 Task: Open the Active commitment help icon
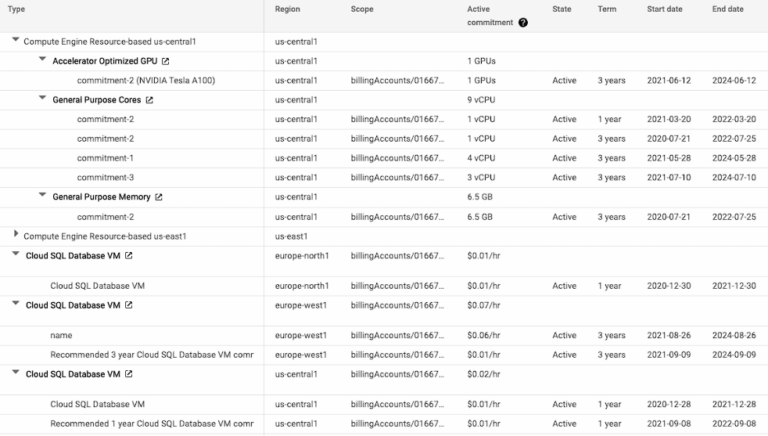pos(523,23)
